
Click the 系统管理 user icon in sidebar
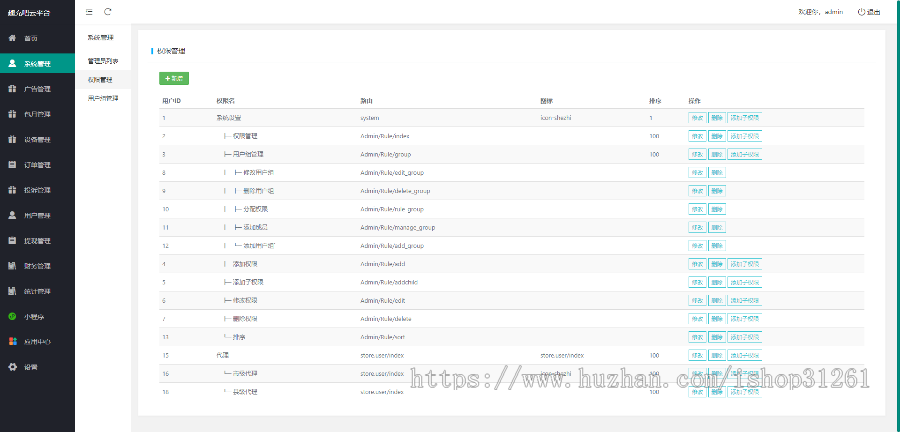pos(13,64)
